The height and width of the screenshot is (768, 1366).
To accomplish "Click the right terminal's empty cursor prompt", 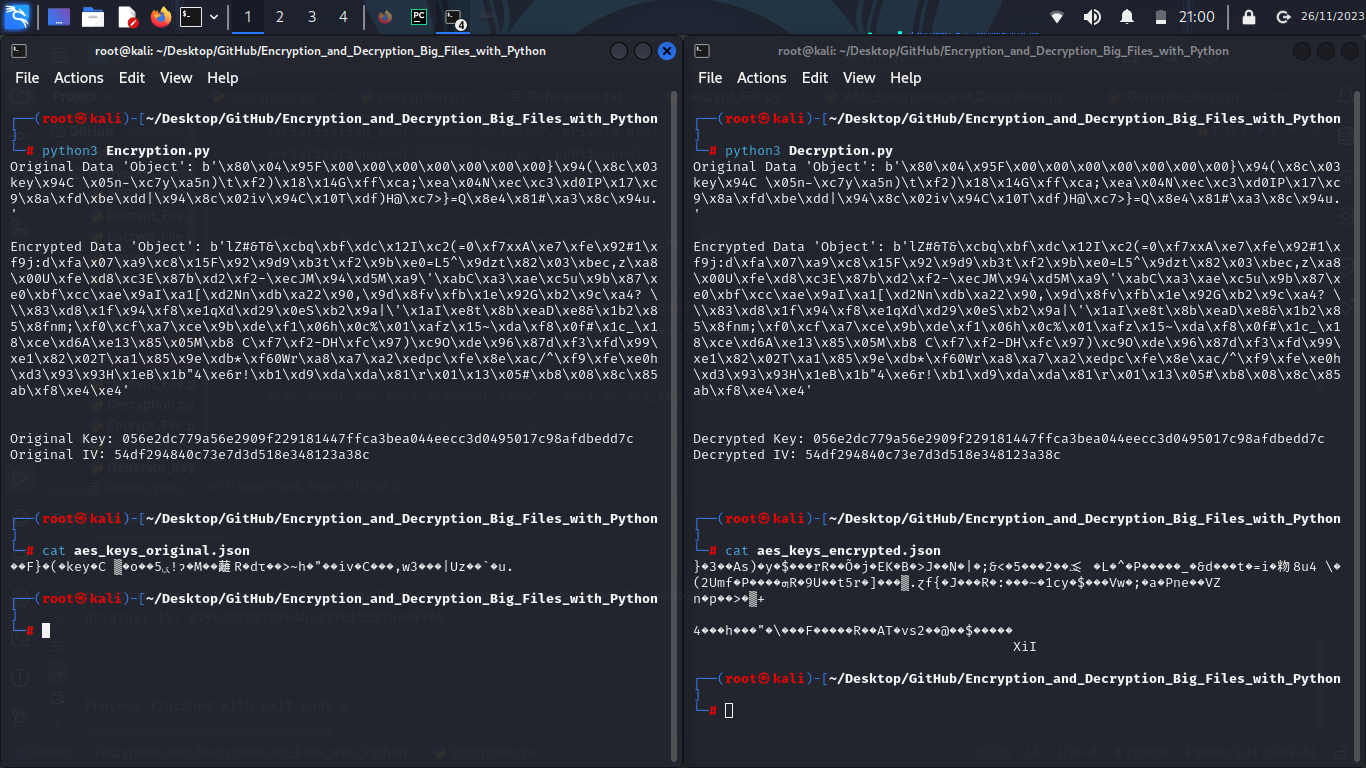I will tap(729, 710).
